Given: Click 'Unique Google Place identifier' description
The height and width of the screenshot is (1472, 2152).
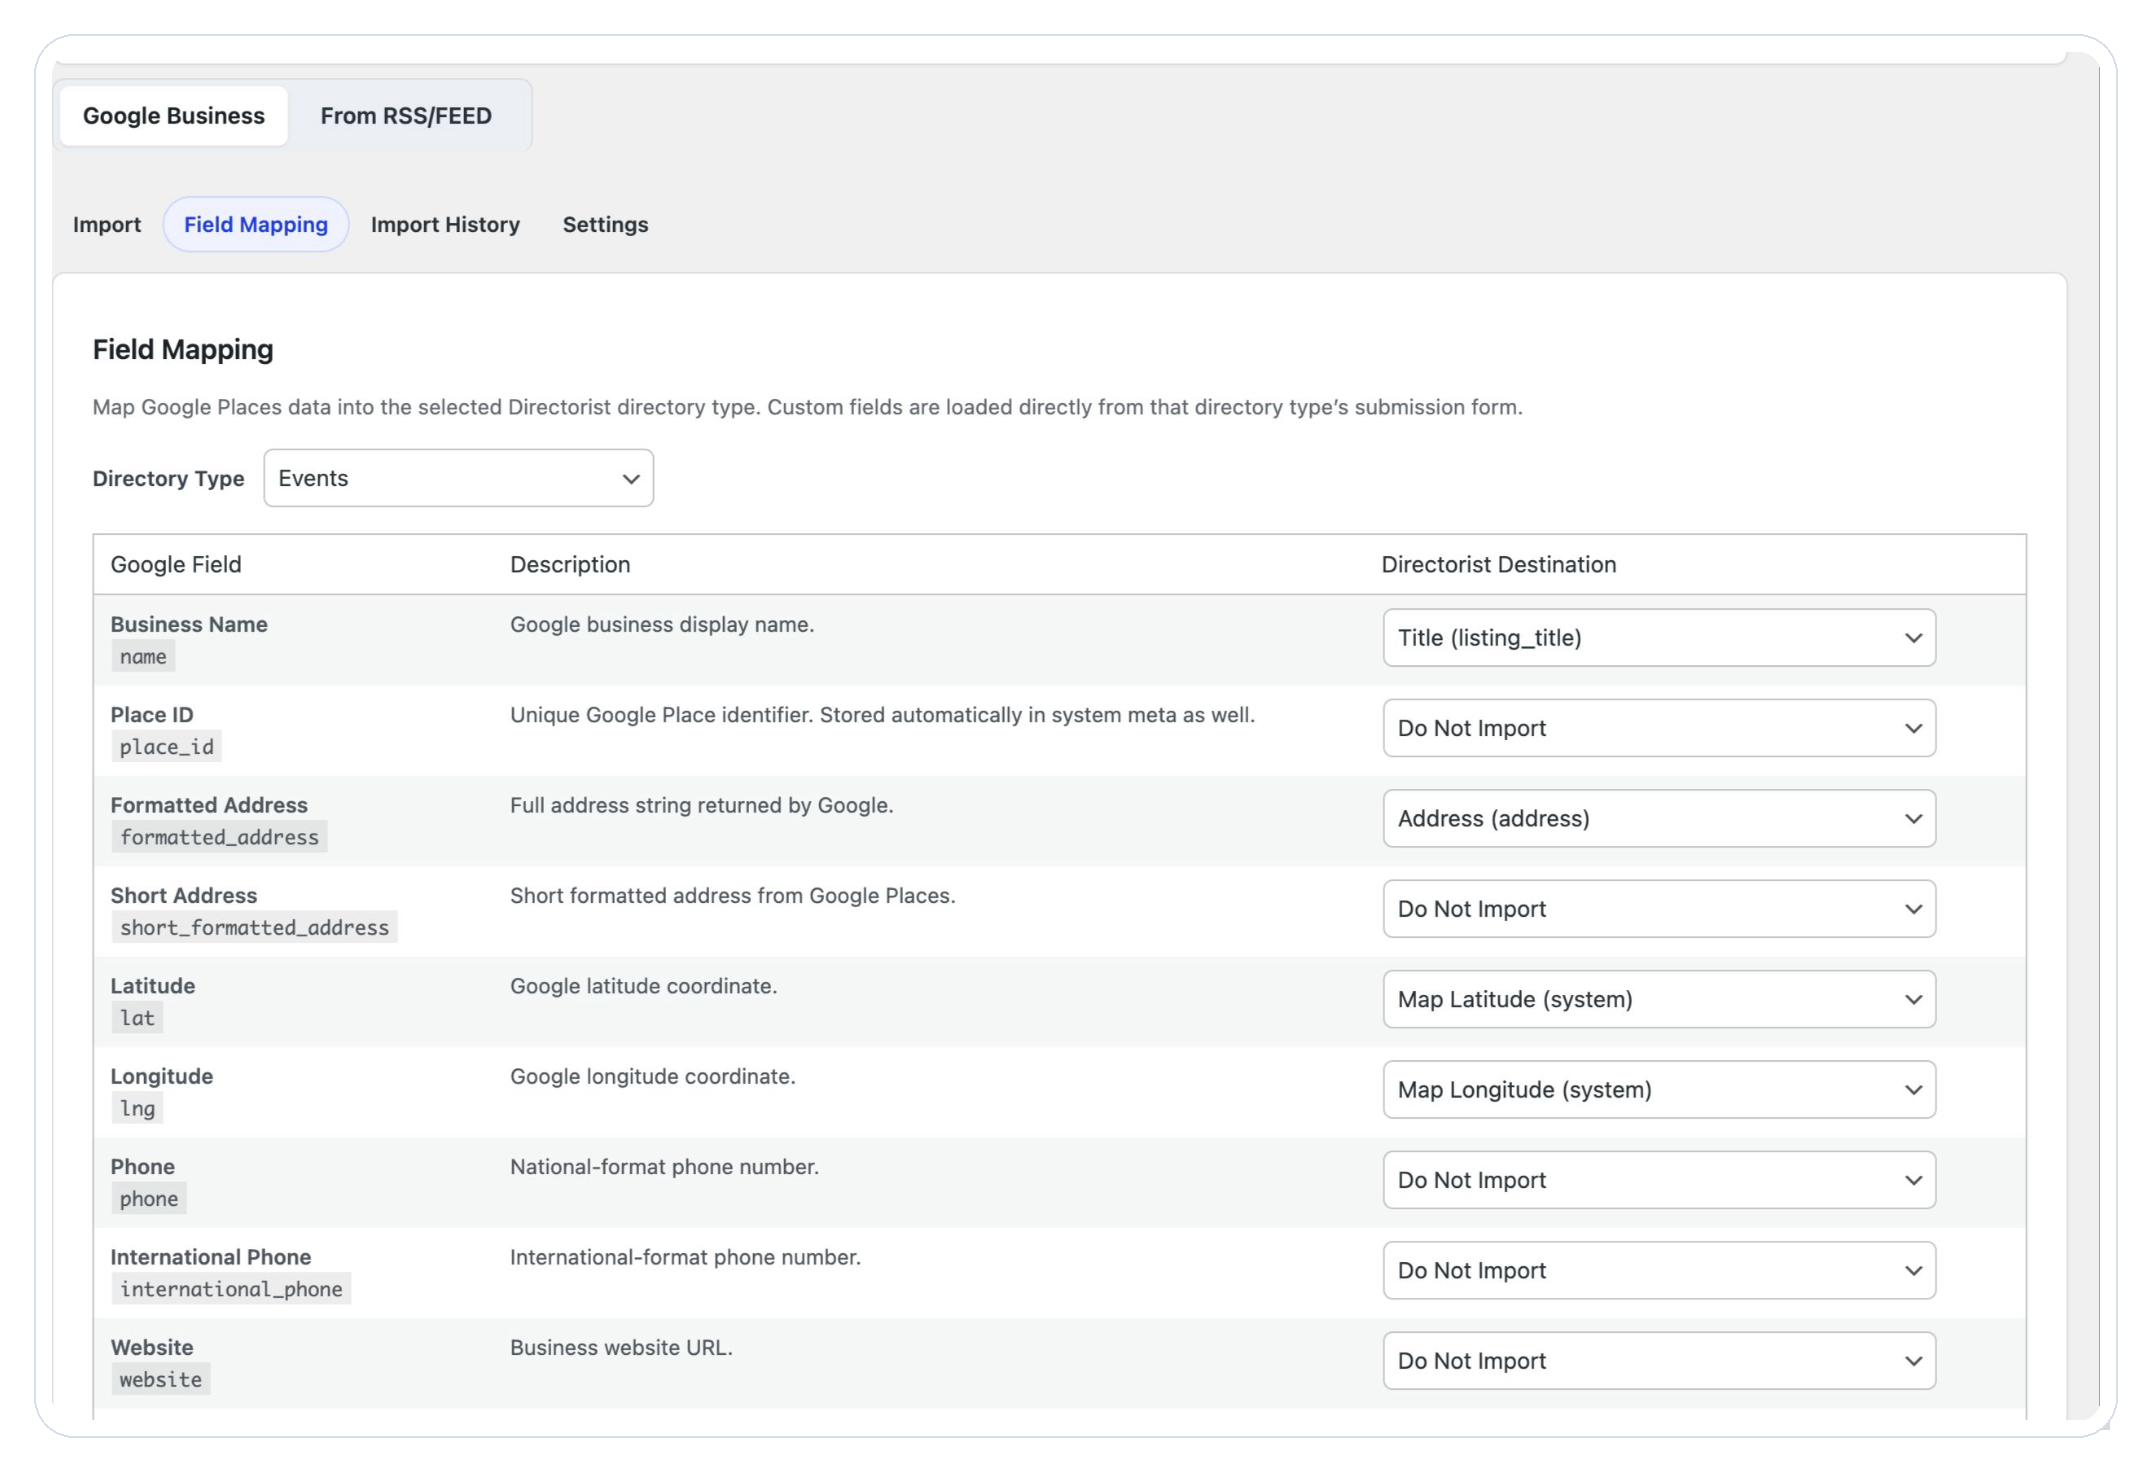Looking at the screenshot, I should (x=882, y=715).
